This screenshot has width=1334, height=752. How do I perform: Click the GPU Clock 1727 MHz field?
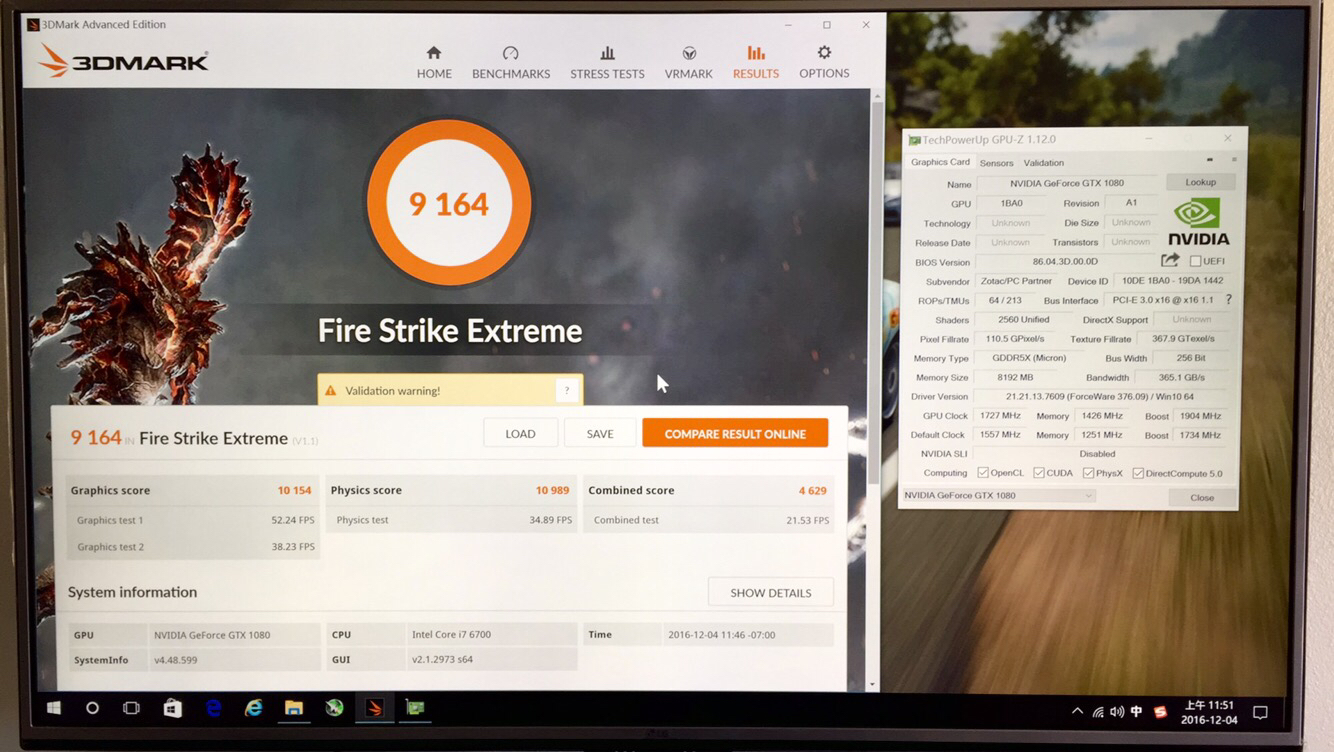click(x=1001, y=415)
